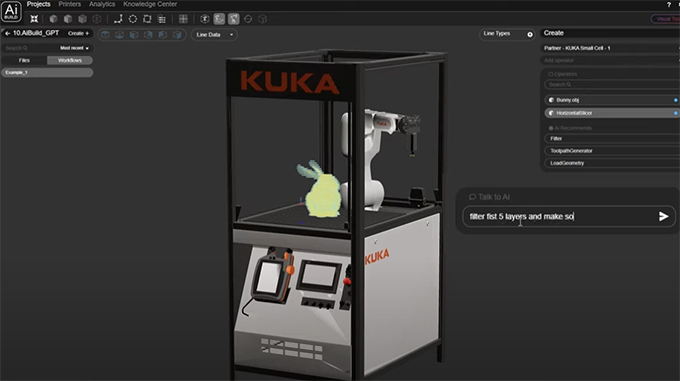680x381 pixels.
Task: Click the left panel Search field
Action: click(x=29, y=48)
